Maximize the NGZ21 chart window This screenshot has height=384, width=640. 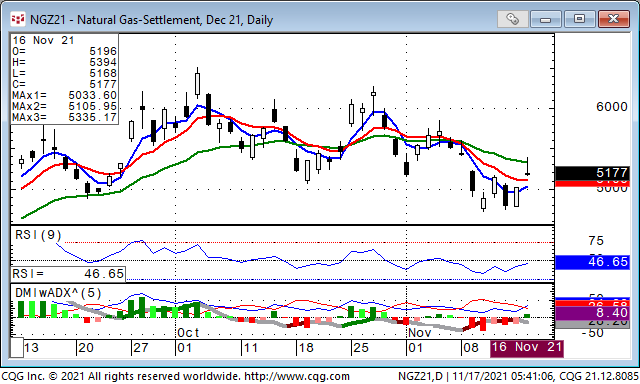[579, 19]
